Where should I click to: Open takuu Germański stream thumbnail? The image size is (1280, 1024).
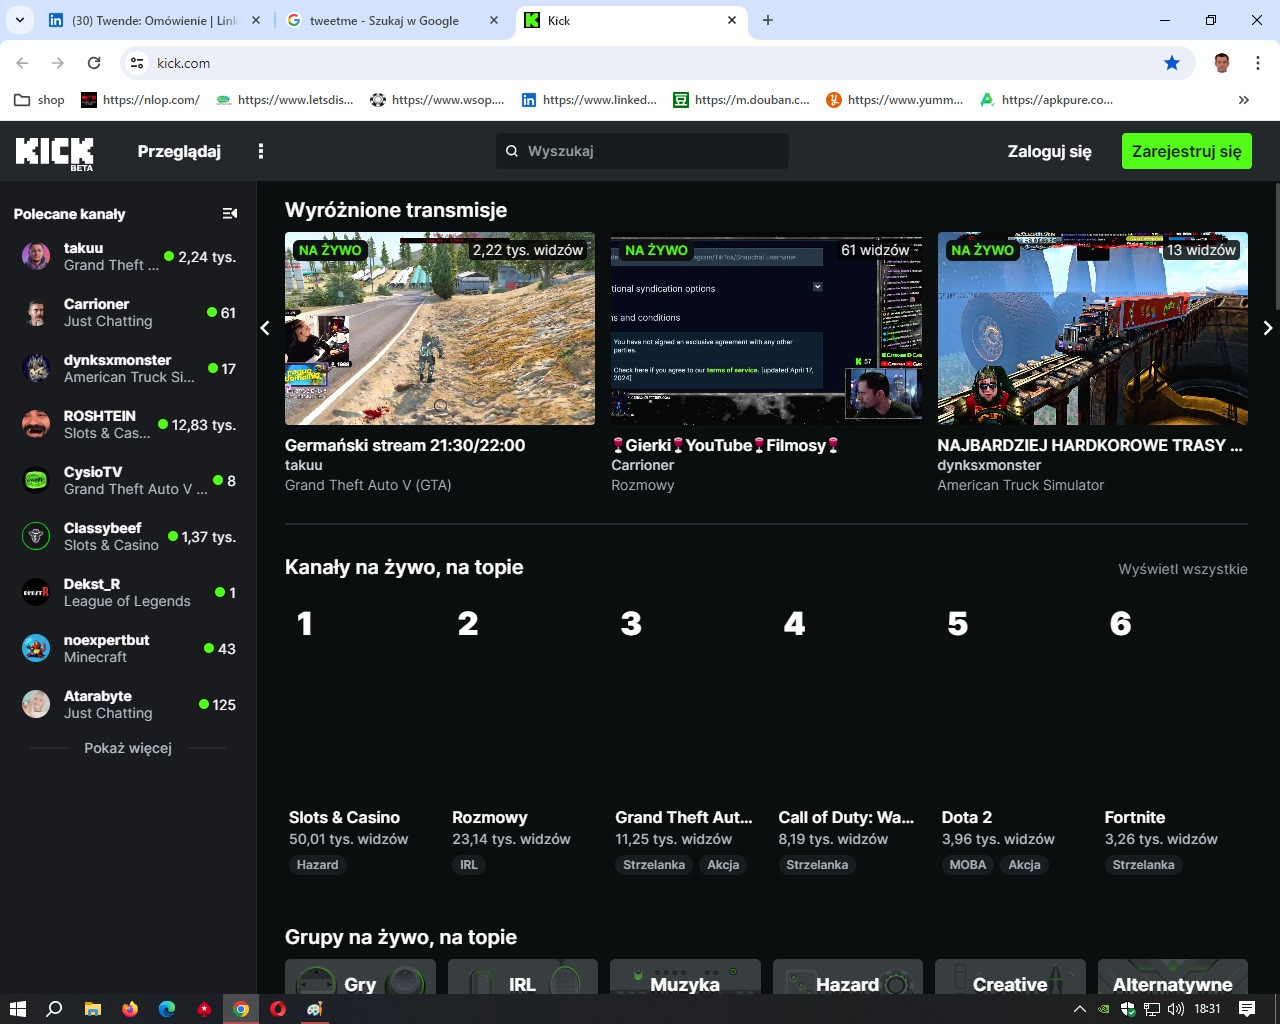(440, 328)
